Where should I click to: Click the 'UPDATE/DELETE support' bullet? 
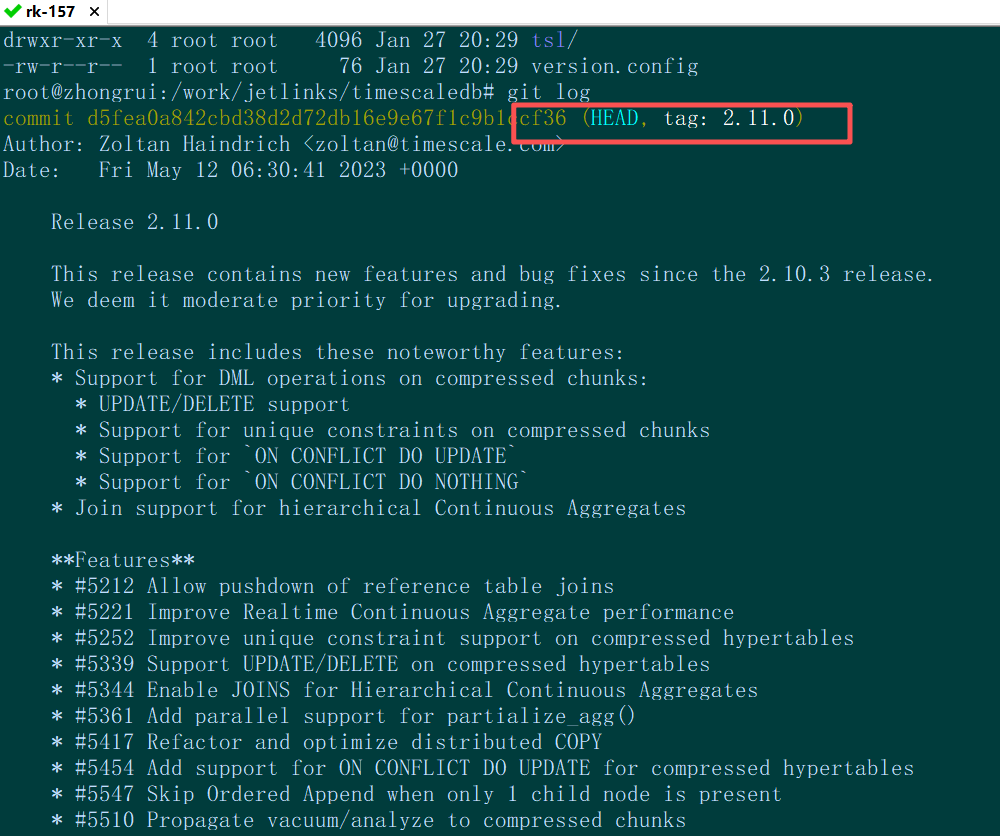(x=212, y=404)
